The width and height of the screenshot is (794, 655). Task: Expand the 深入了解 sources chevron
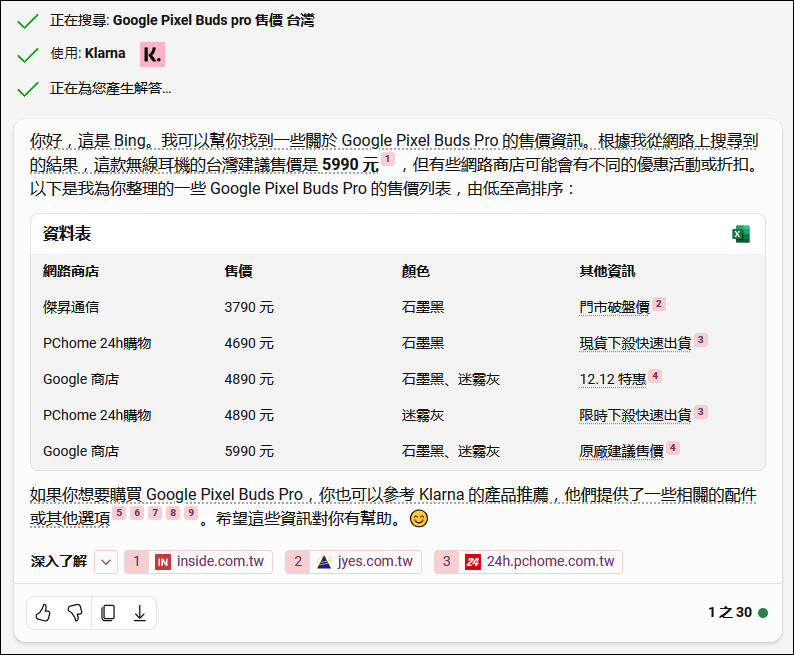[x=106, y=562]
